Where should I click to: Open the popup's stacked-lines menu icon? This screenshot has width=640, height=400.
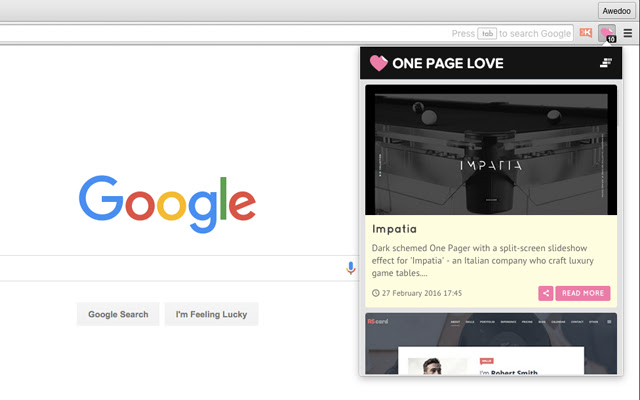[606, 62]
